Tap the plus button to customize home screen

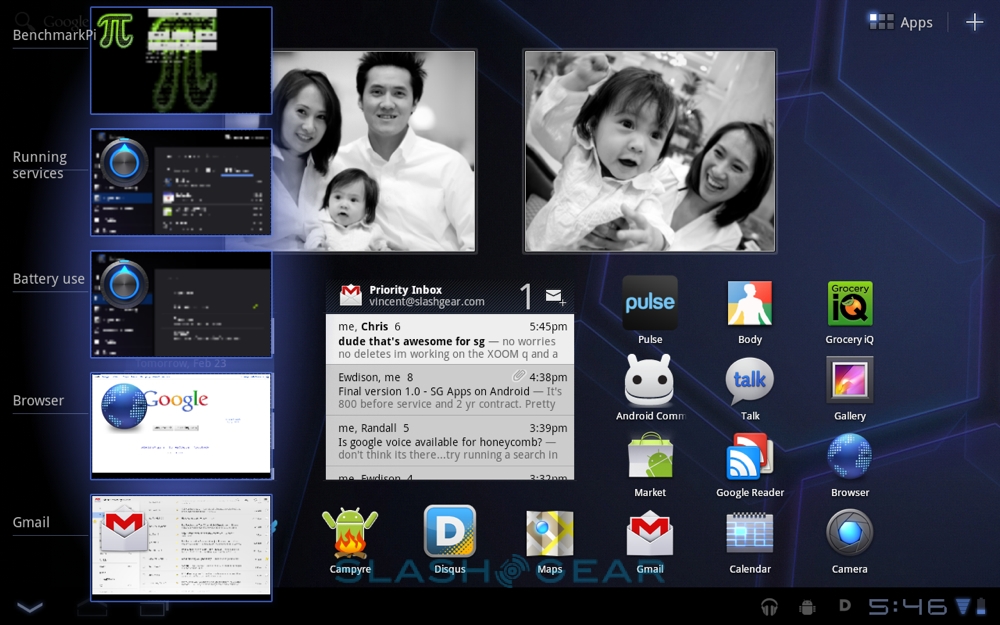coord(974,22)
